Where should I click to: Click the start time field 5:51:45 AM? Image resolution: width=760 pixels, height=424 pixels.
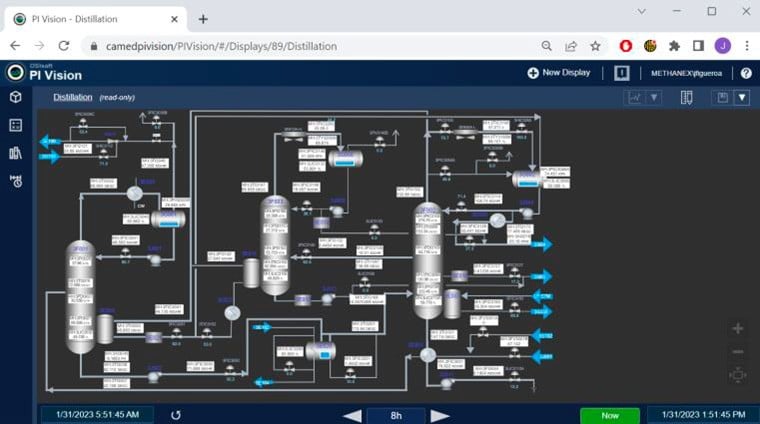tap(97, 414)
